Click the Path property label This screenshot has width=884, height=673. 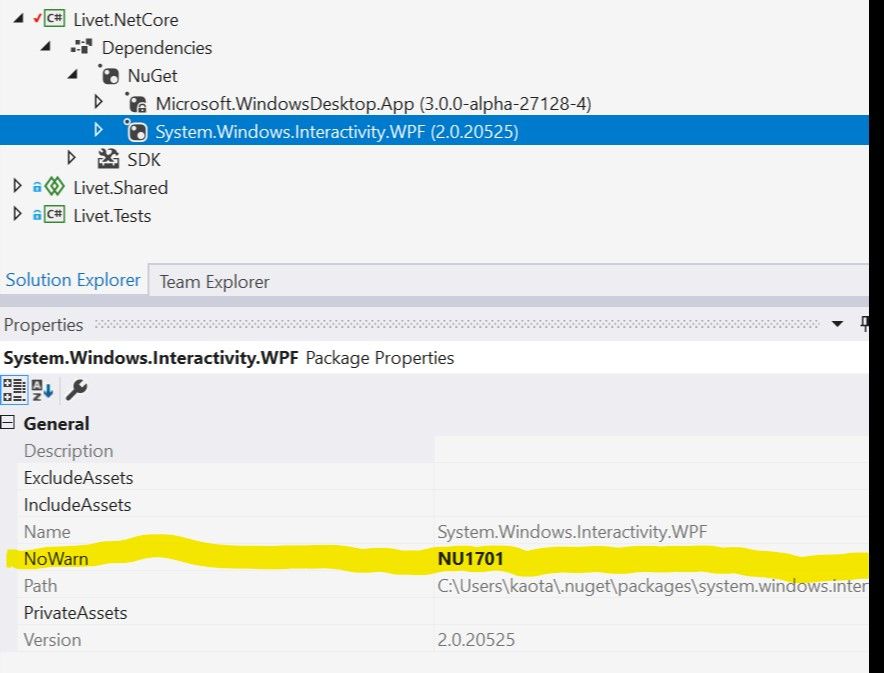(x=40, y=586)
